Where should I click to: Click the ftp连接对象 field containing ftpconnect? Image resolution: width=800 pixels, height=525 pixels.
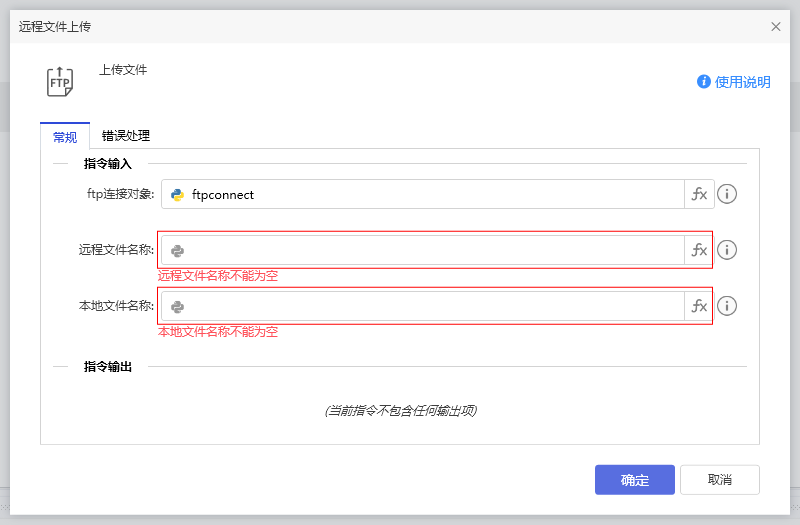coord(430,194)
